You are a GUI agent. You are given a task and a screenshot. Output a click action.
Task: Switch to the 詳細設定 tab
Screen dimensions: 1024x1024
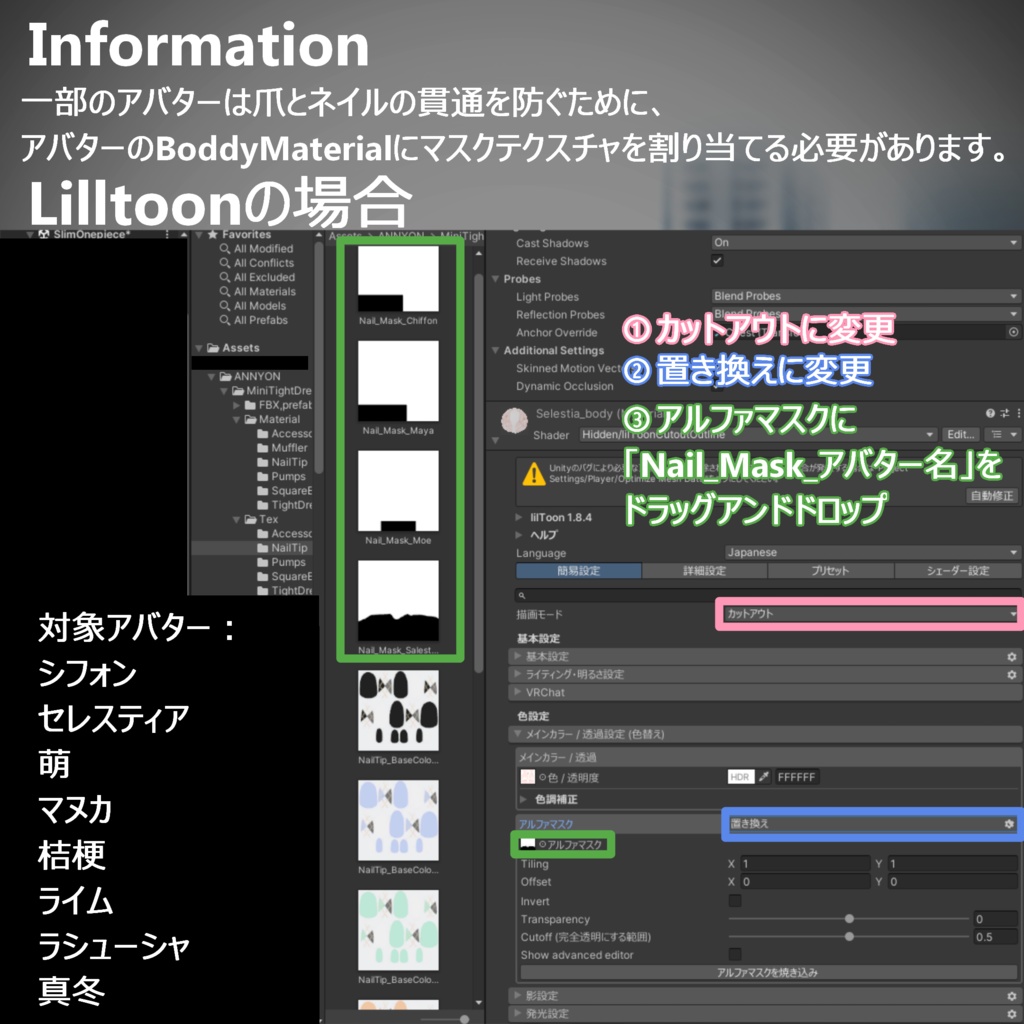tap(705, 571)
